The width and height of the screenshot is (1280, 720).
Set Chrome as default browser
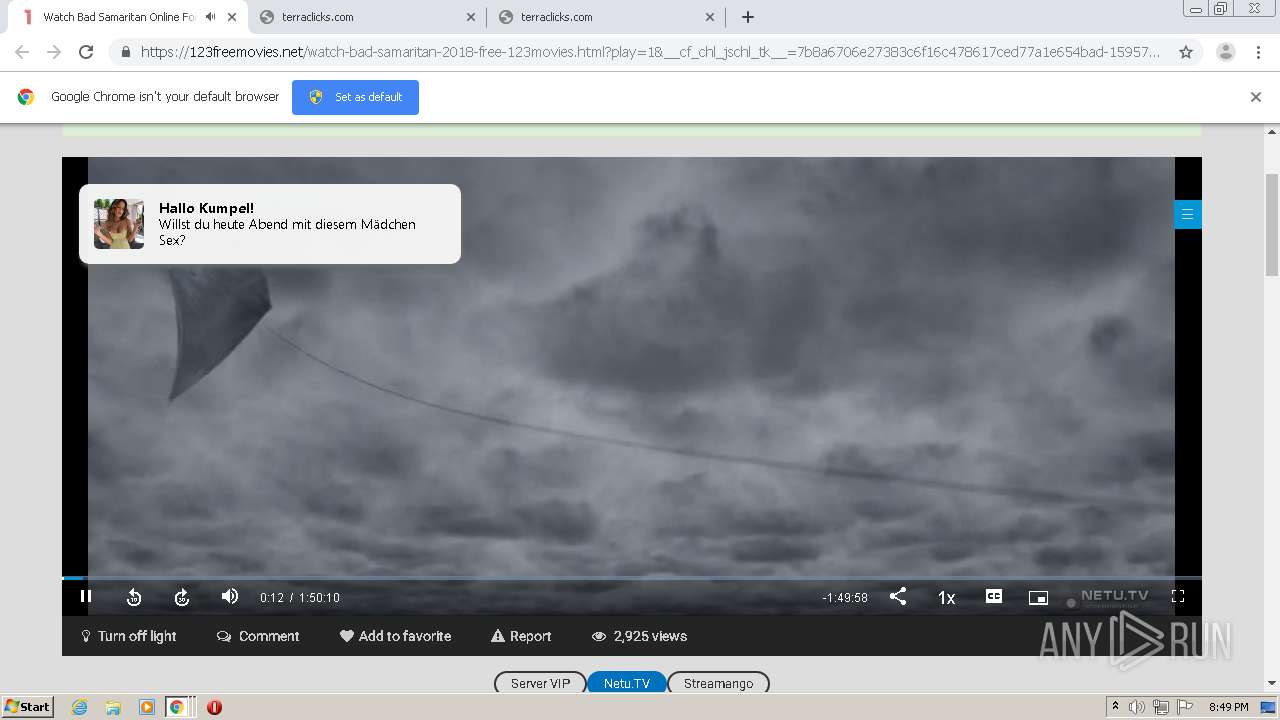pyautogui.click(x=355, y=97)
